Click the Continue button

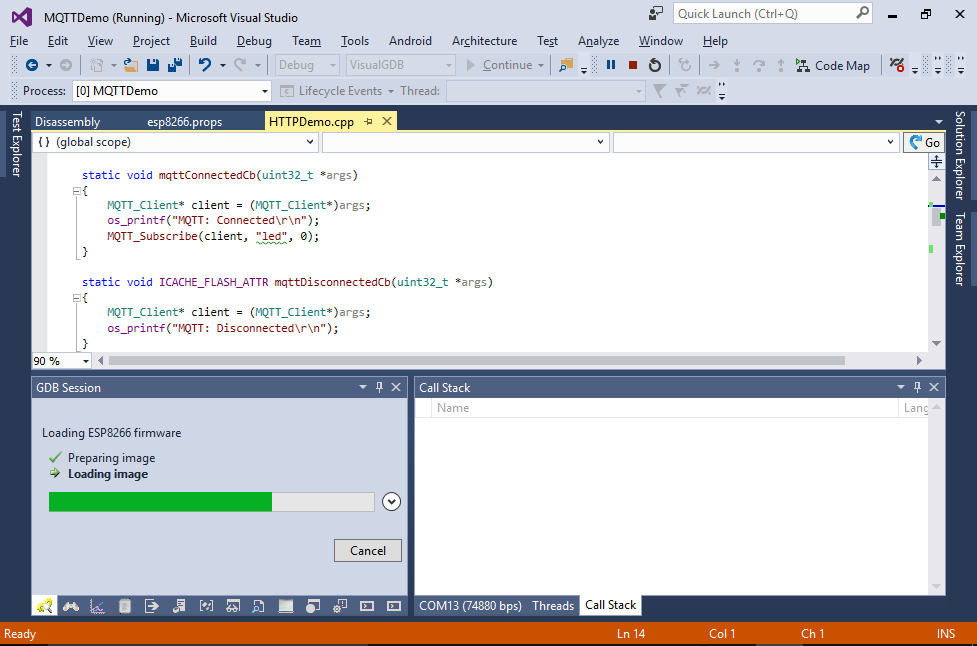pos(500,65)
